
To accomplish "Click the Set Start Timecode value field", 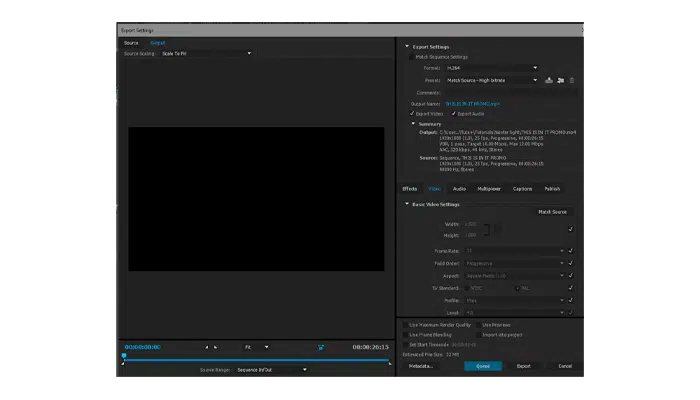I will click(464, 345).
